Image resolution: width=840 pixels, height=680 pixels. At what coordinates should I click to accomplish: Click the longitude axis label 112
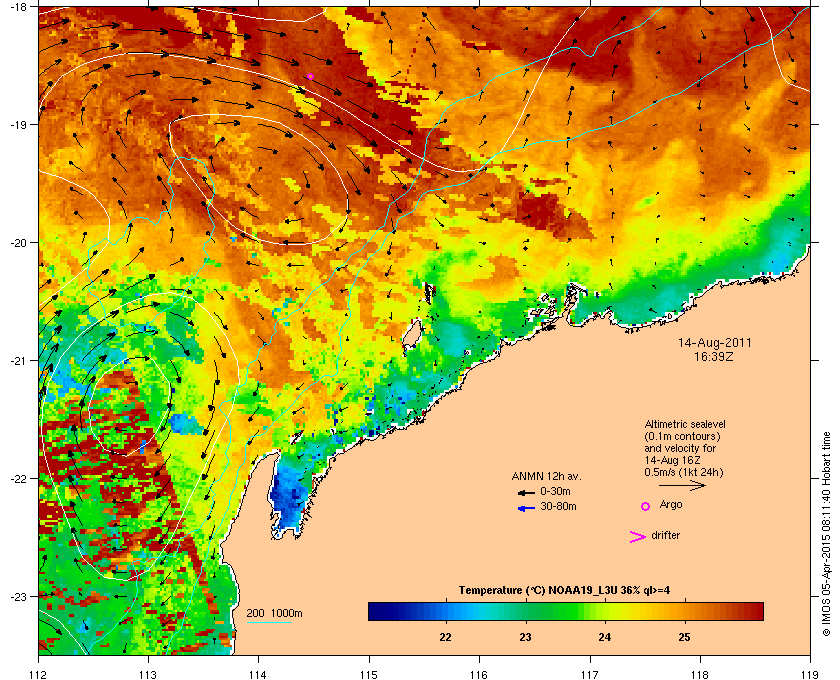(39, 675)
